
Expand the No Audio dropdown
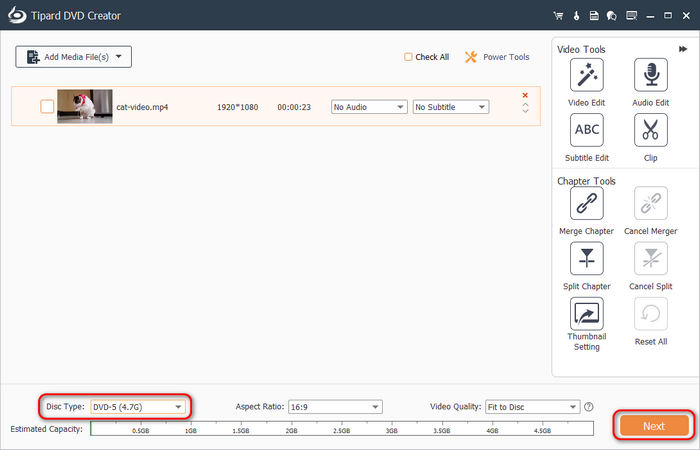click(x=369, y=107)
